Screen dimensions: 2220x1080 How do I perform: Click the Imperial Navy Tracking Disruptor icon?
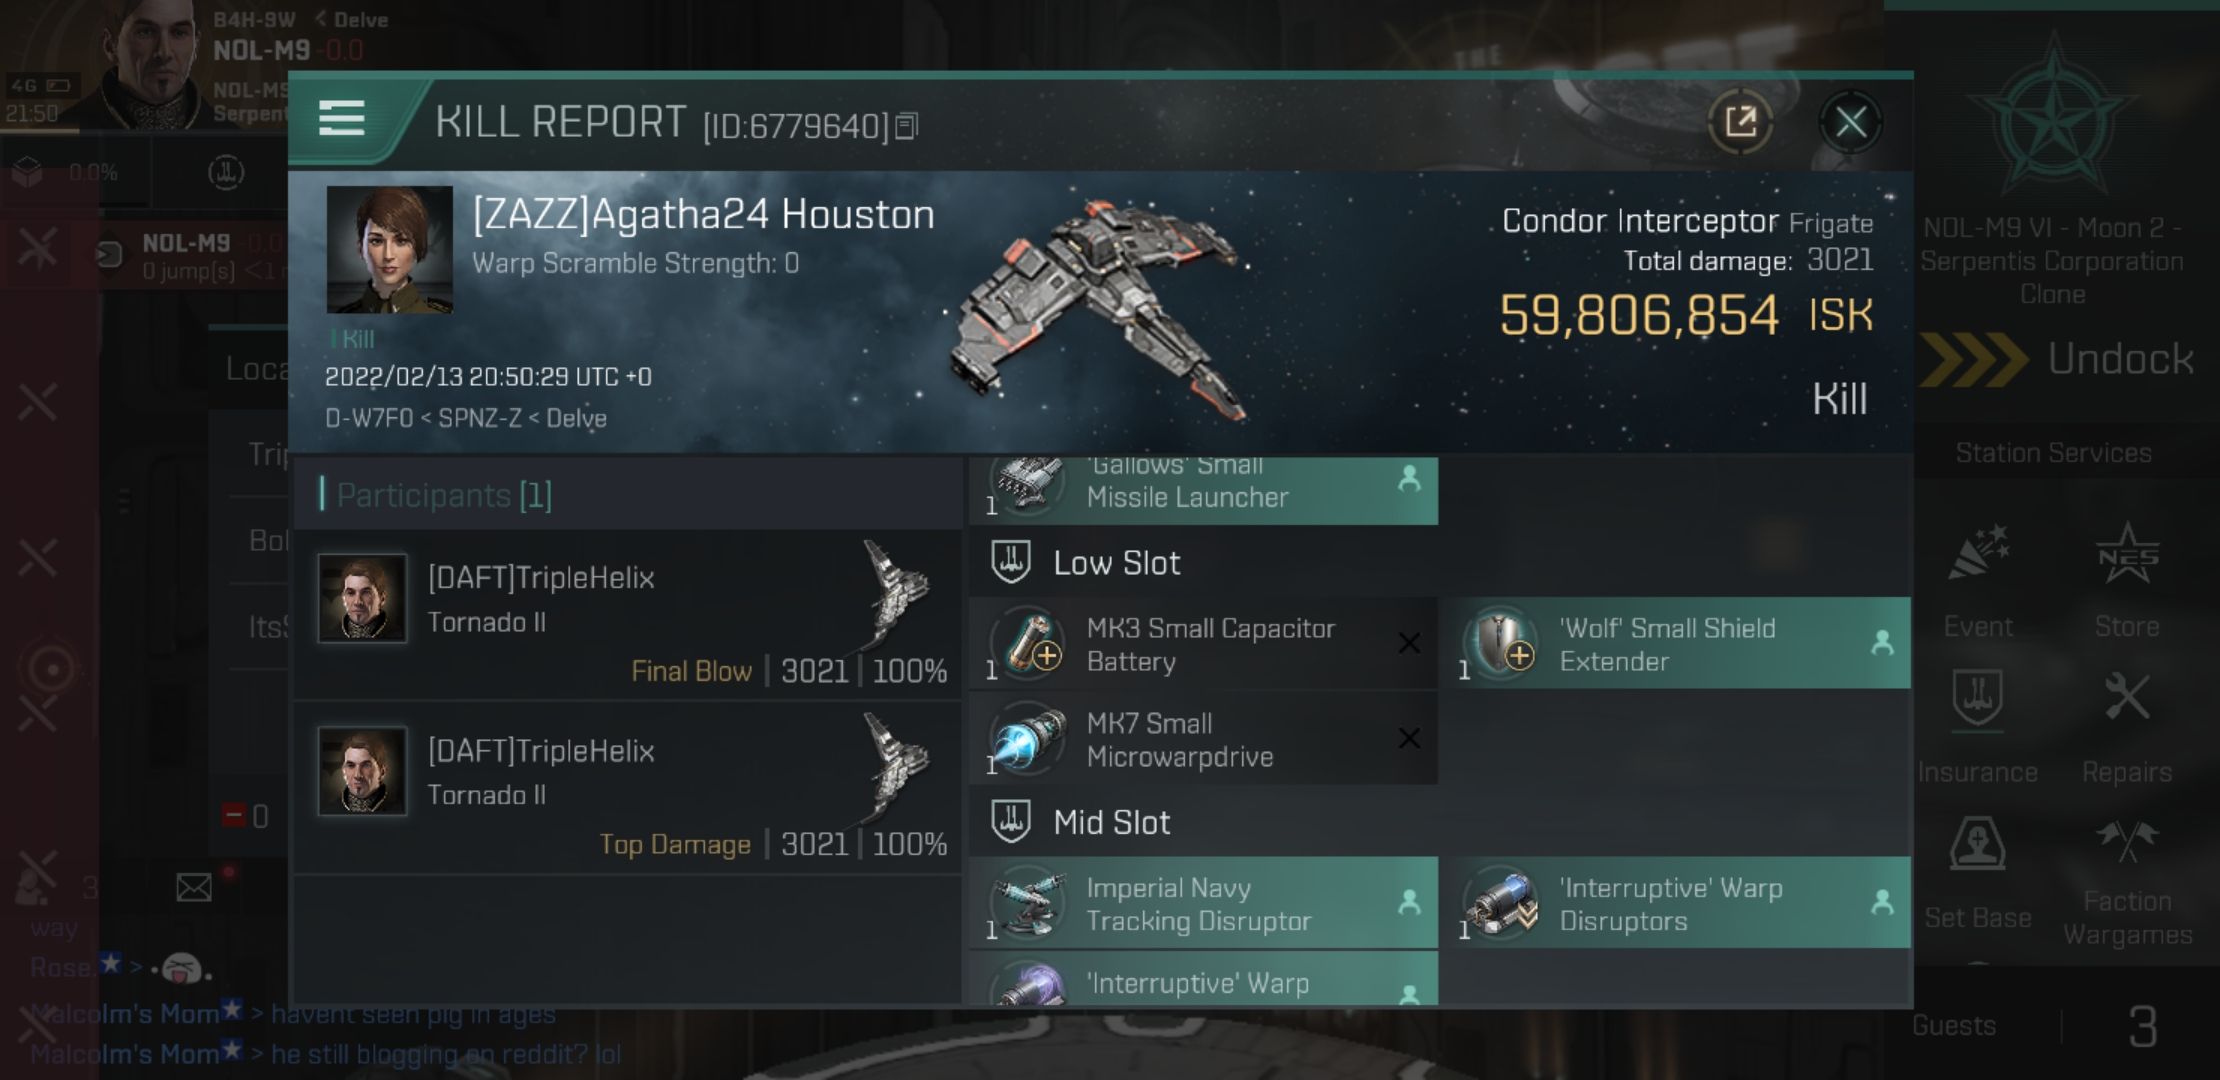[x=1029, y=903]
